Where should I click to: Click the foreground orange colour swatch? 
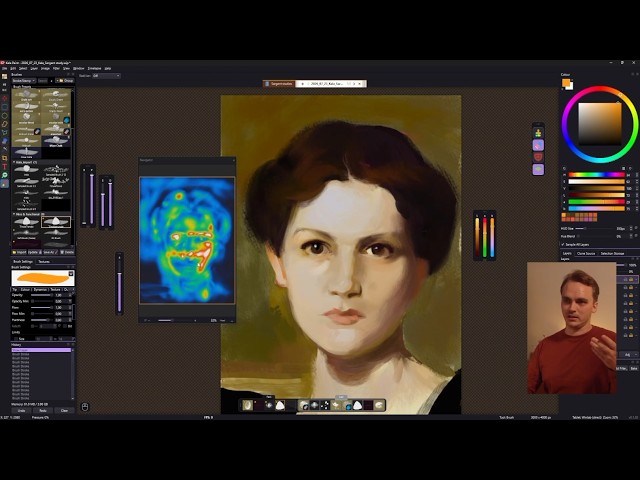click(566, 82)
